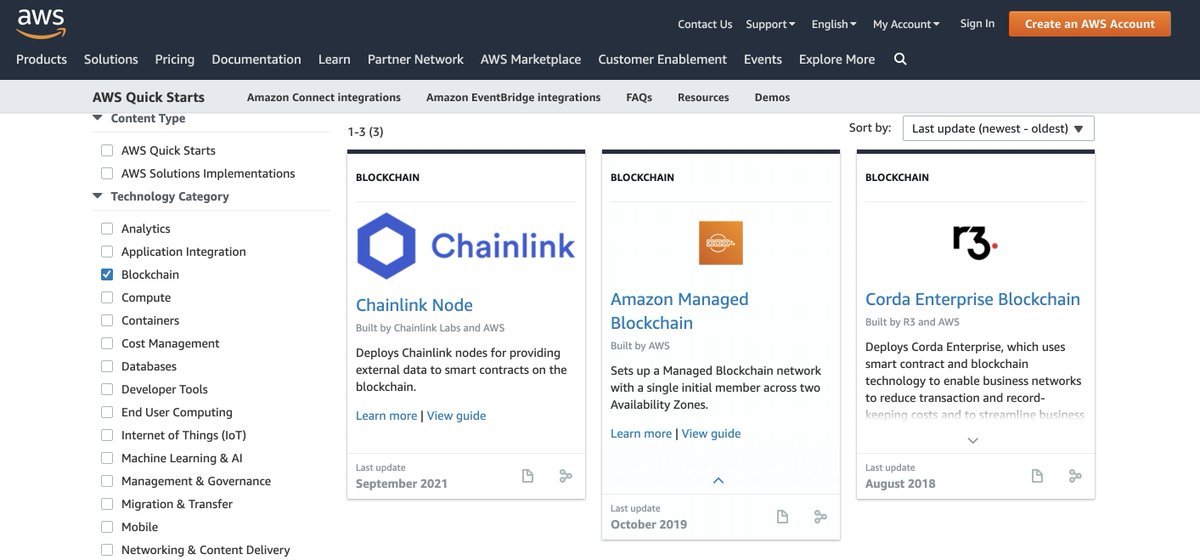1200x560 pixels.
Task: Click the Sign In link
Action: pyautogui.click(x=977, y=23)
